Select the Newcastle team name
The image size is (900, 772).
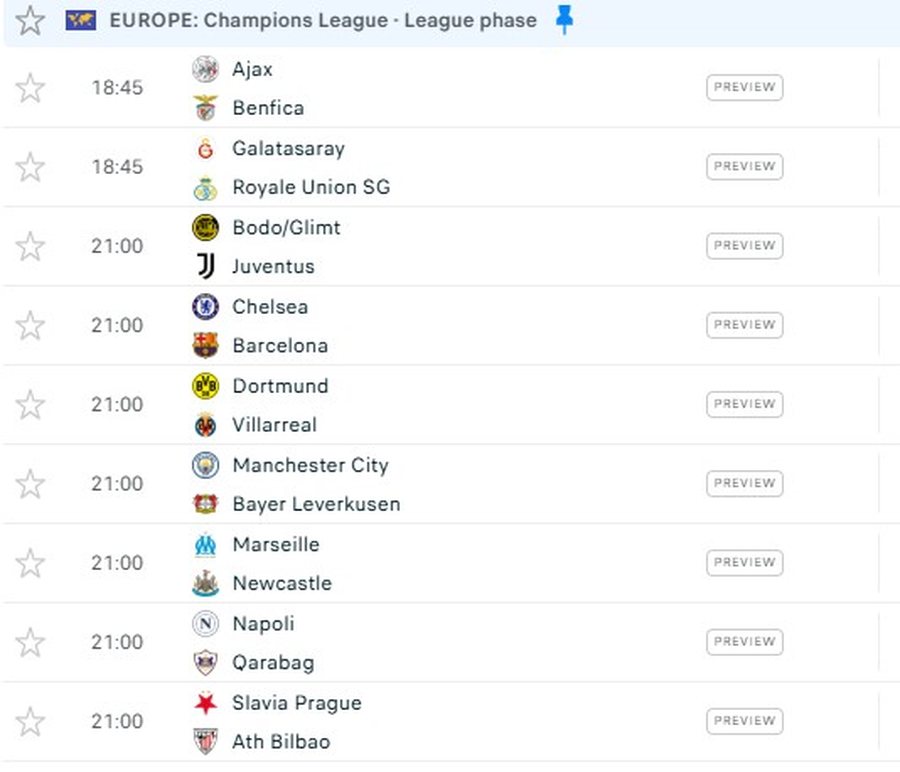click(282, 583)
